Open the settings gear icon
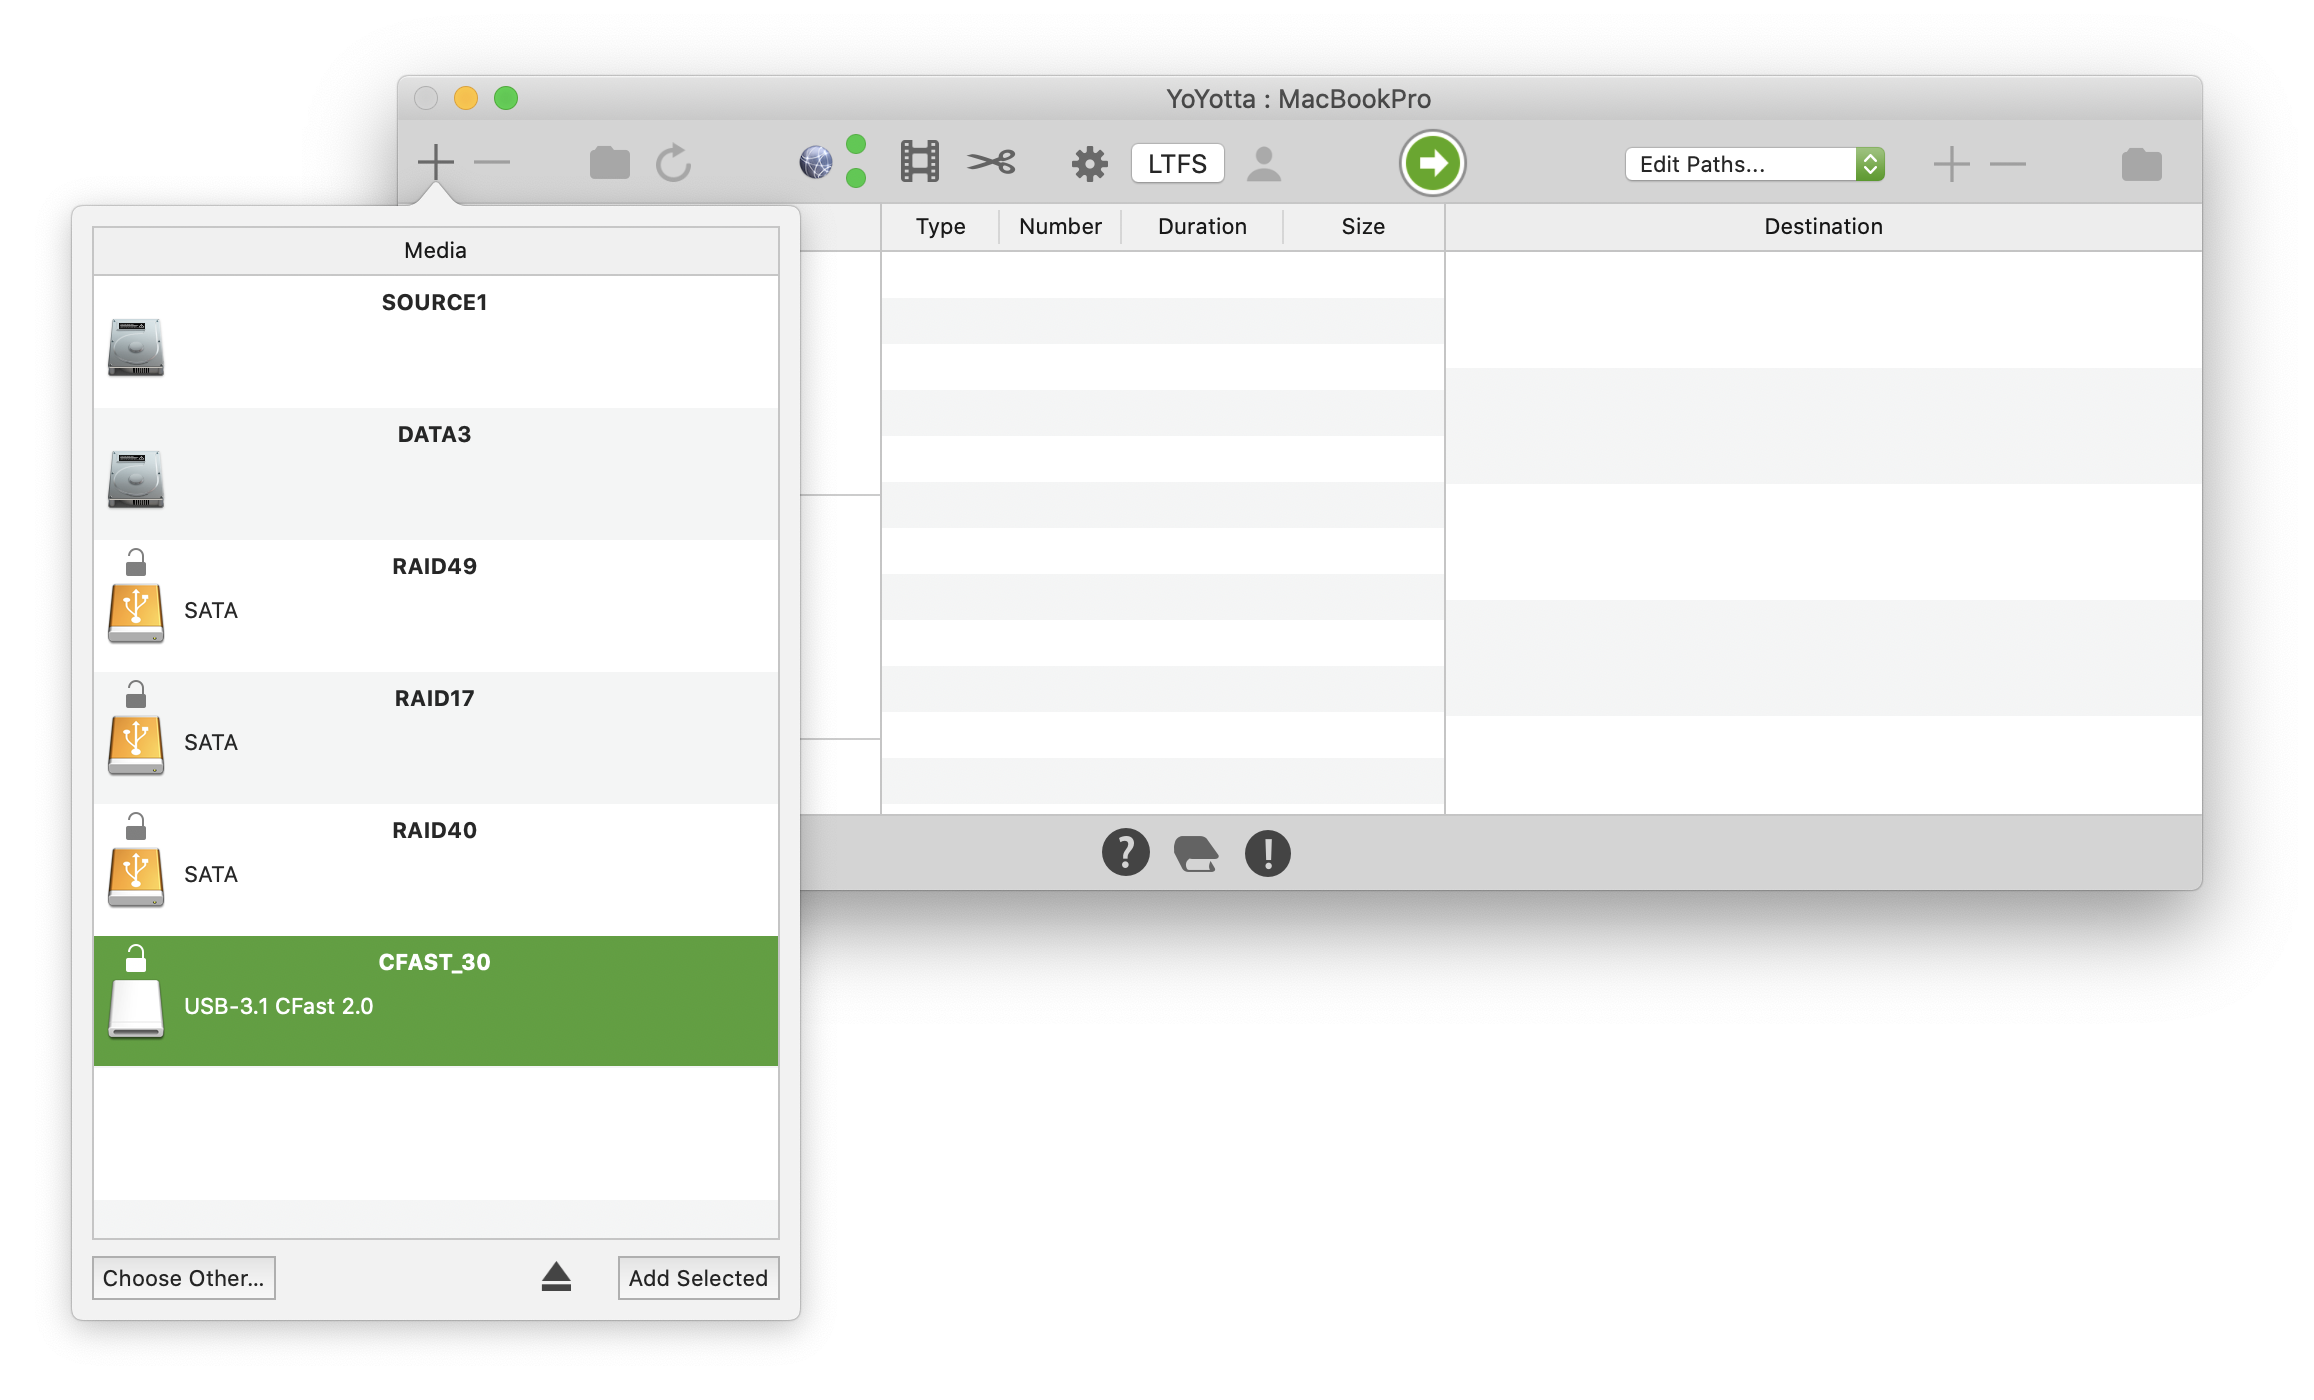Image resolution: width=2314 pixels, height=1400 pixels. 1089,163
